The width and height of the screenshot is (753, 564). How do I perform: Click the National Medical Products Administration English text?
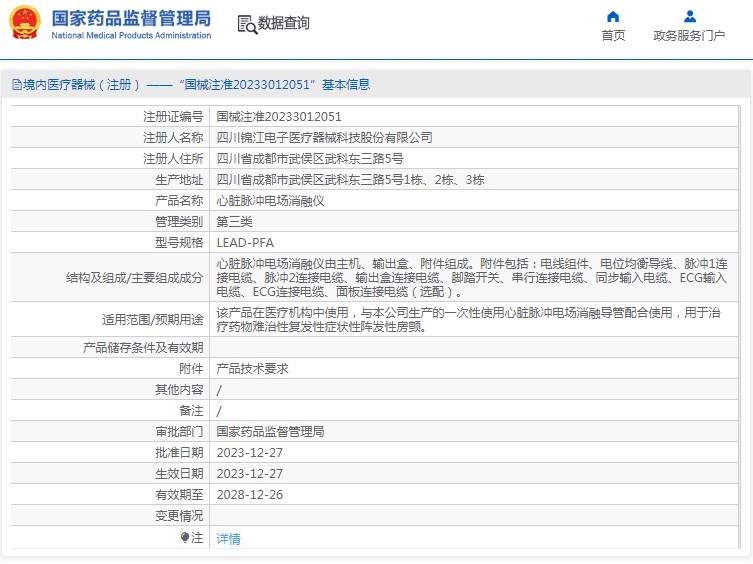click(130, 36)
